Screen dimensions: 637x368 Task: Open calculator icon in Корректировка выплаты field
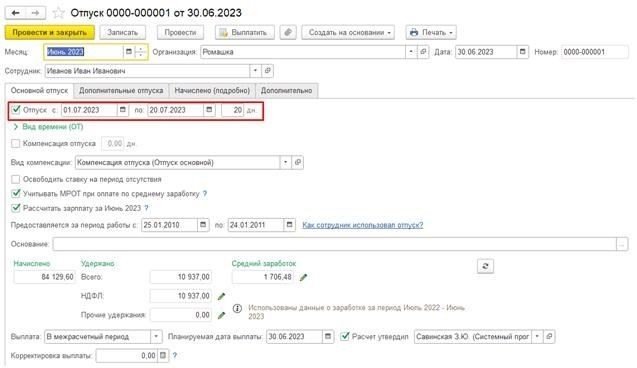[x=162, y=355]
